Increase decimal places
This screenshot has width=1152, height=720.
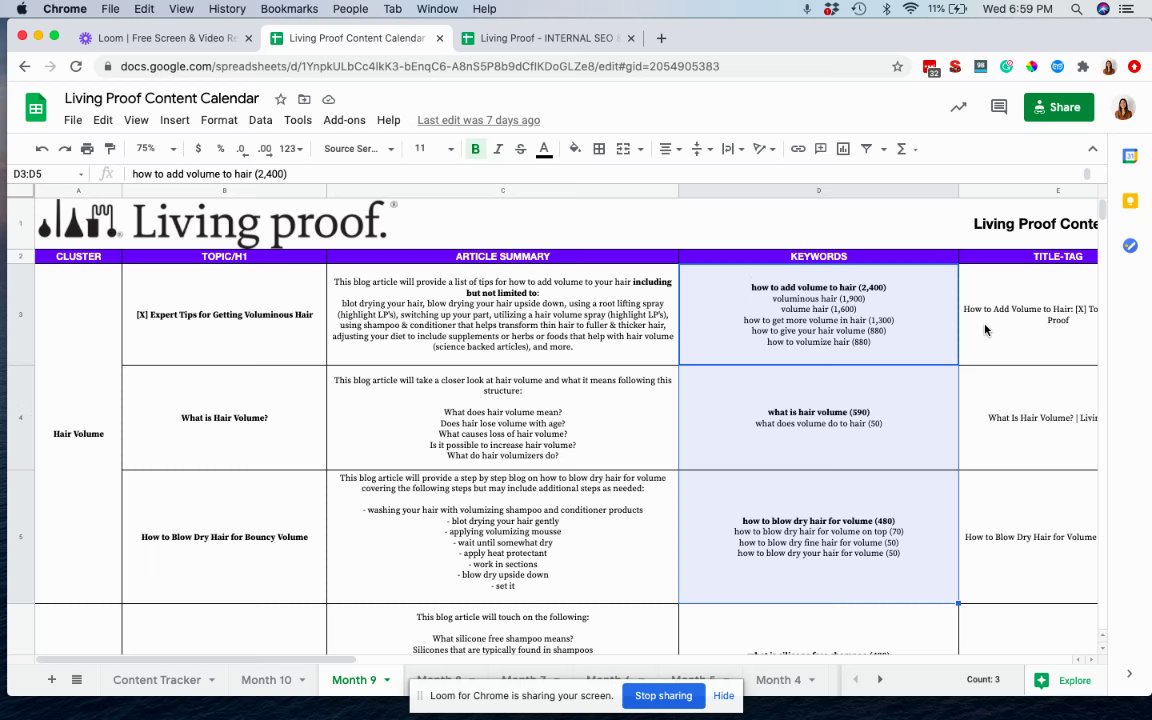point(264,149)
